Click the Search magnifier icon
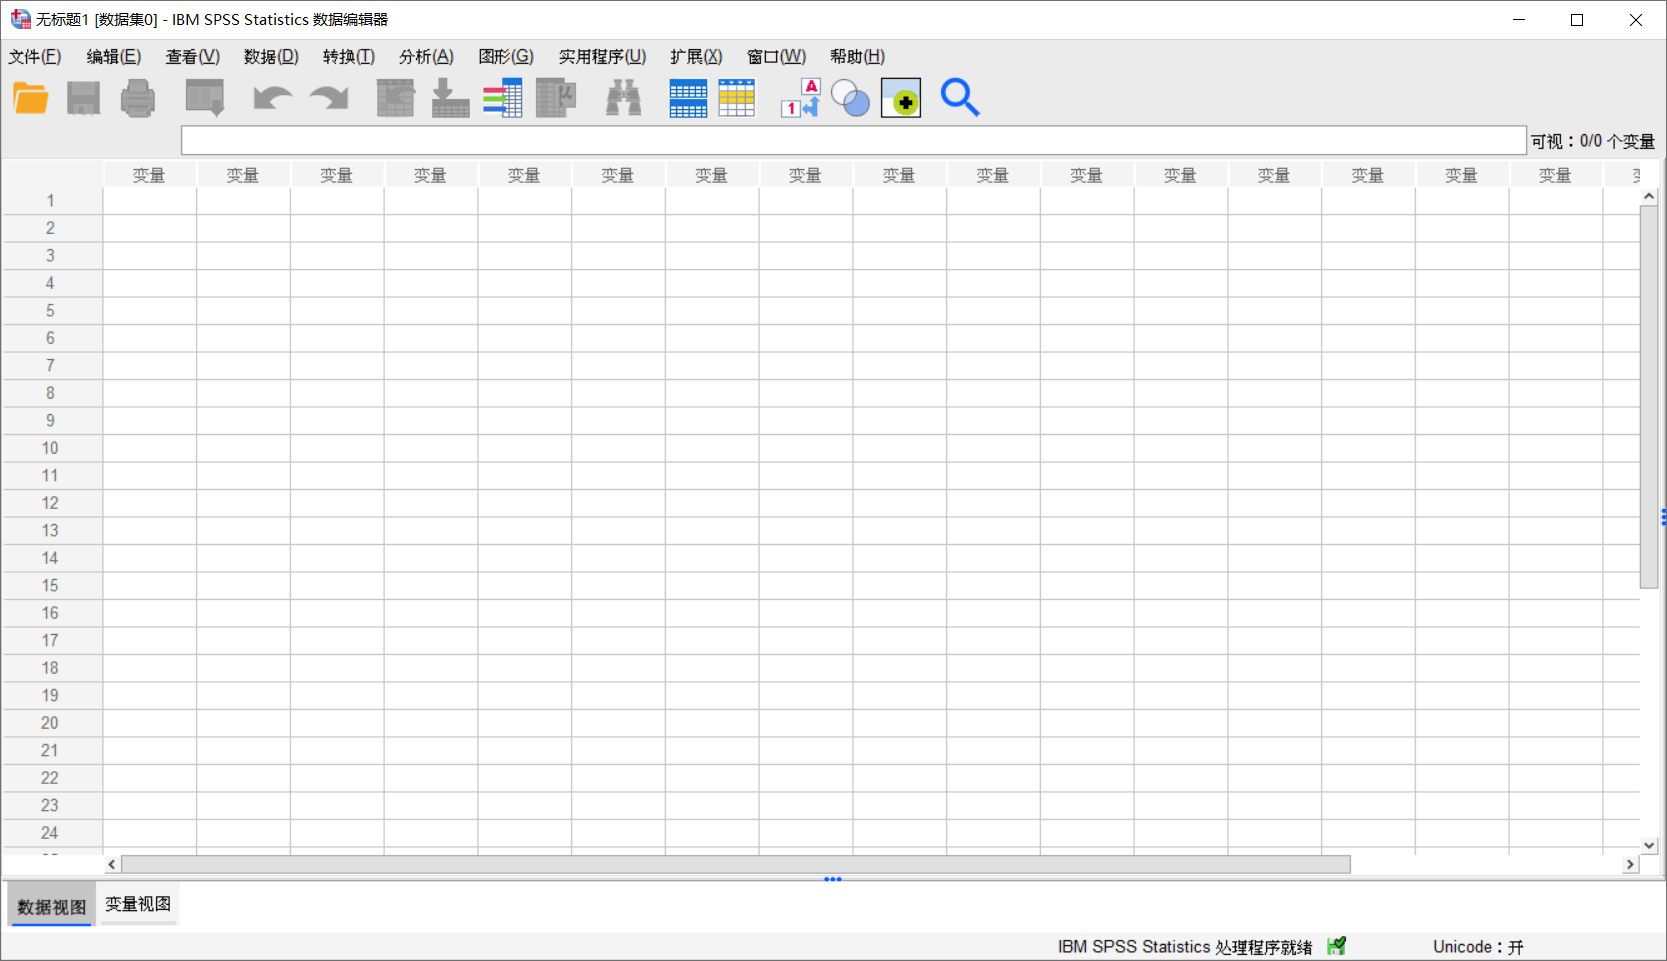The height and width of the screenshot is (961, 1667). 960,98
